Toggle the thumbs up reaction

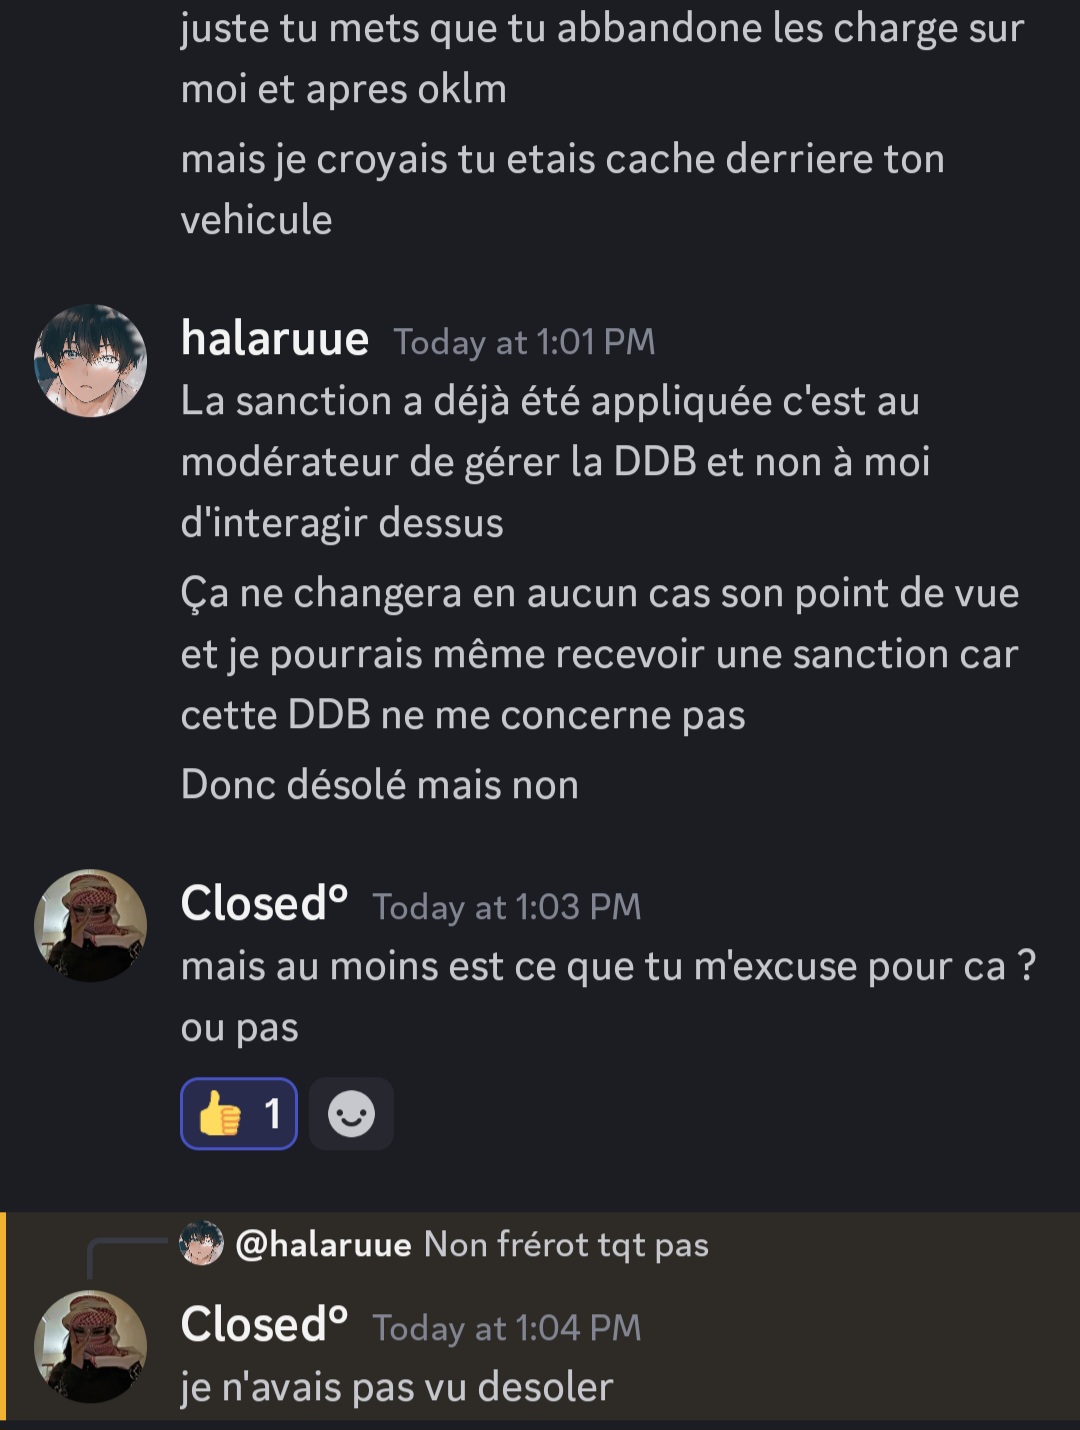[x=239, y=1114]
